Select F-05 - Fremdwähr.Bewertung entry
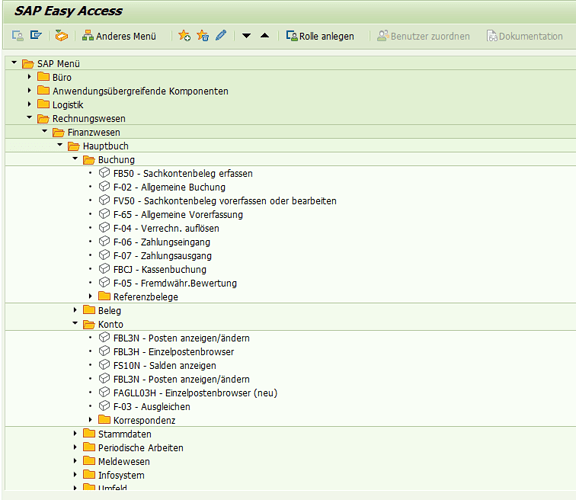 [x=175, y=283]
